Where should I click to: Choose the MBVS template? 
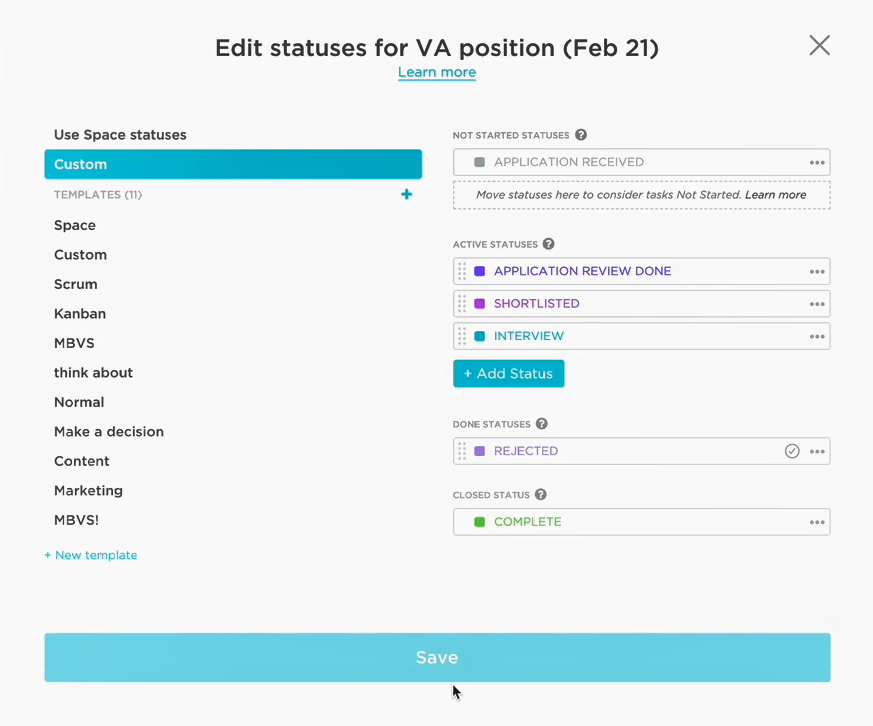click(x=74, y=343)
